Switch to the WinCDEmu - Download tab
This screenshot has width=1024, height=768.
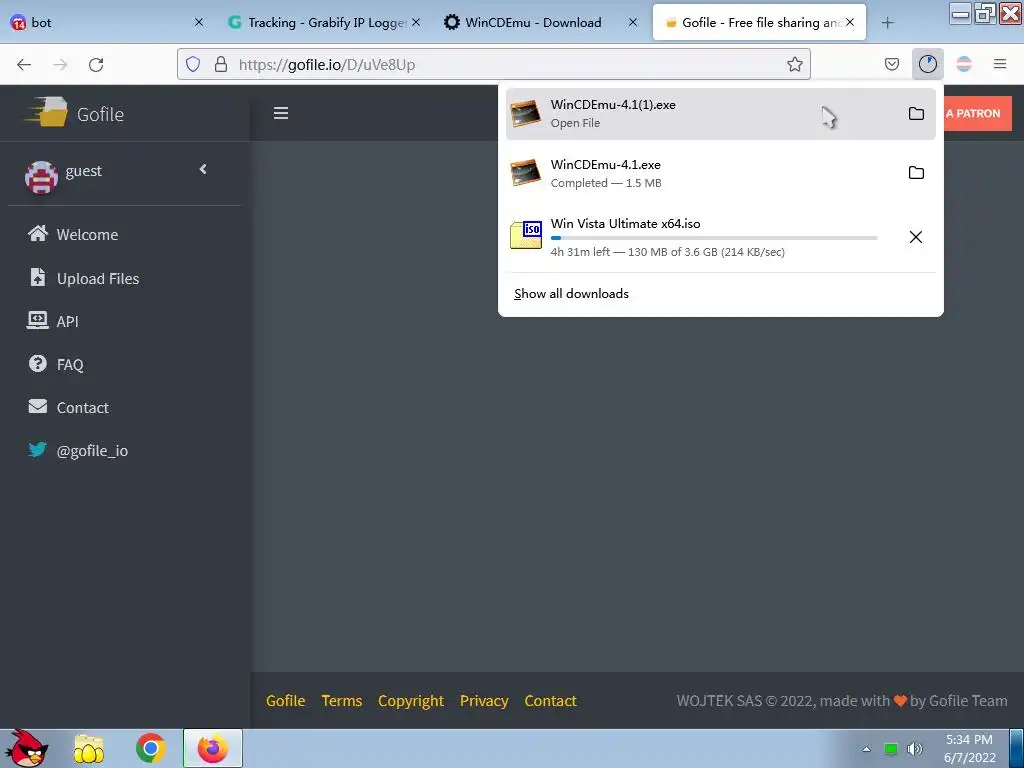pos(540,22)
